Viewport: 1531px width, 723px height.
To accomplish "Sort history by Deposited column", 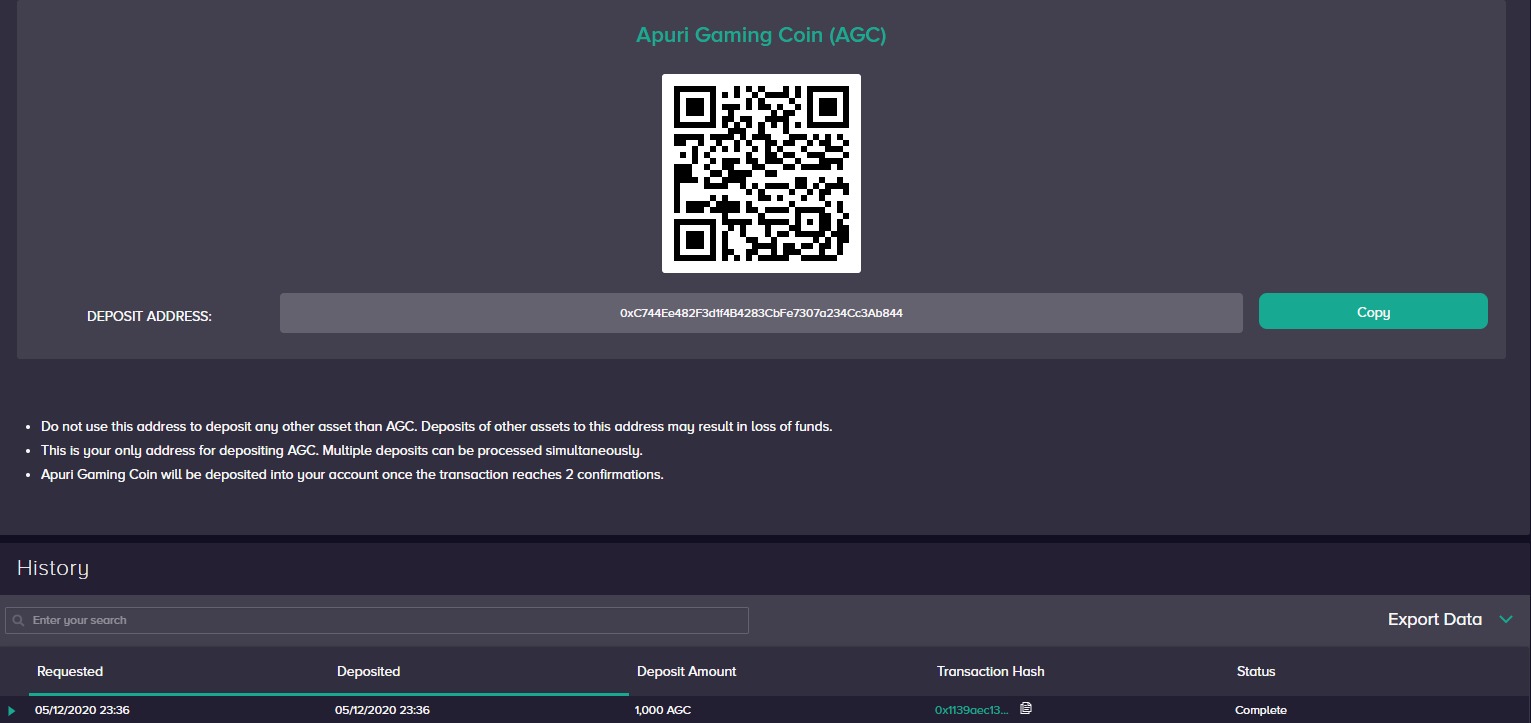I will 368,671.
